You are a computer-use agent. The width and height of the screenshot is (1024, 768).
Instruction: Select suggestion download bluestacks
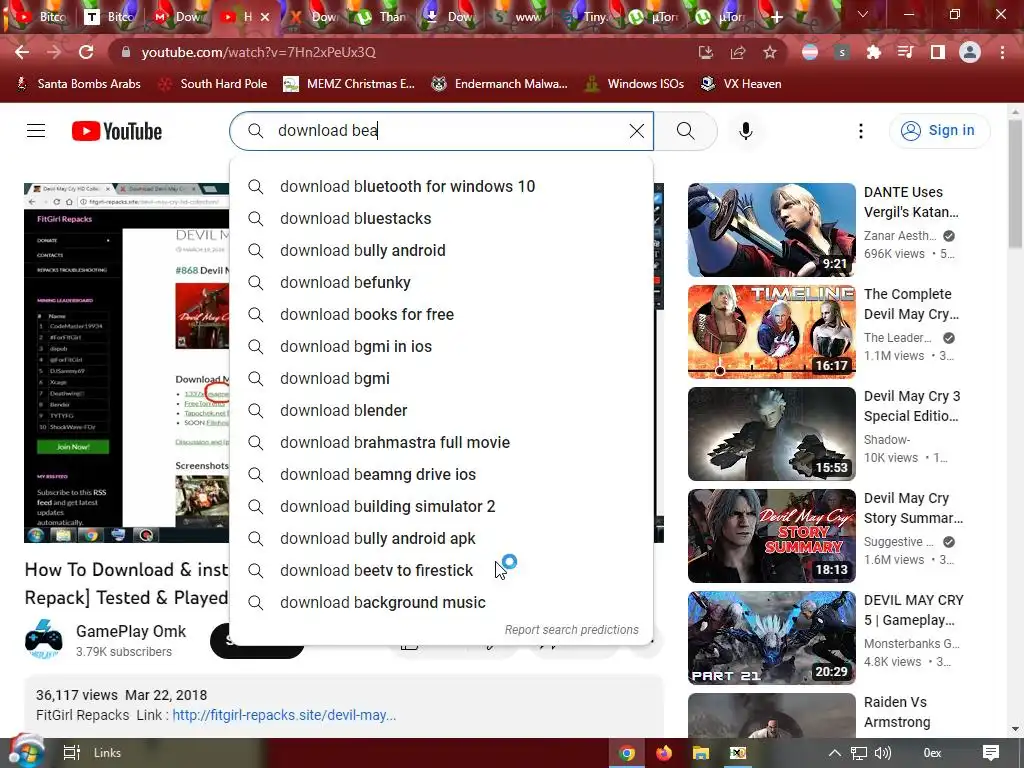[441, 219]
